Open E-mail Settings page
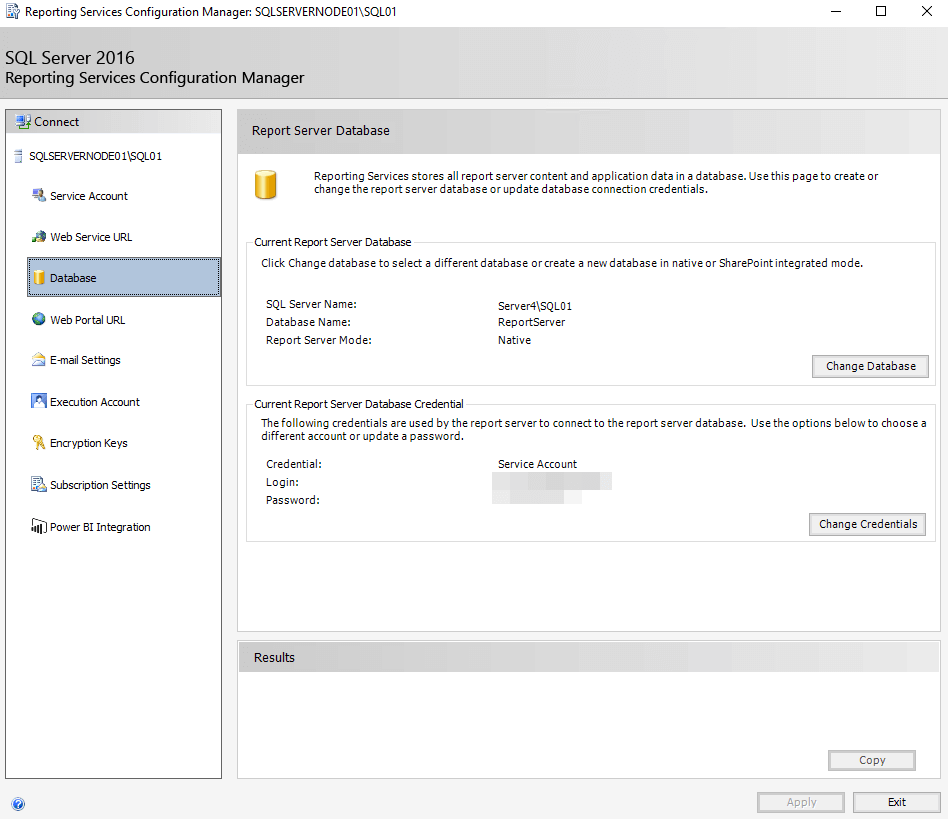 pyautogui.click(x=85, y=360)
